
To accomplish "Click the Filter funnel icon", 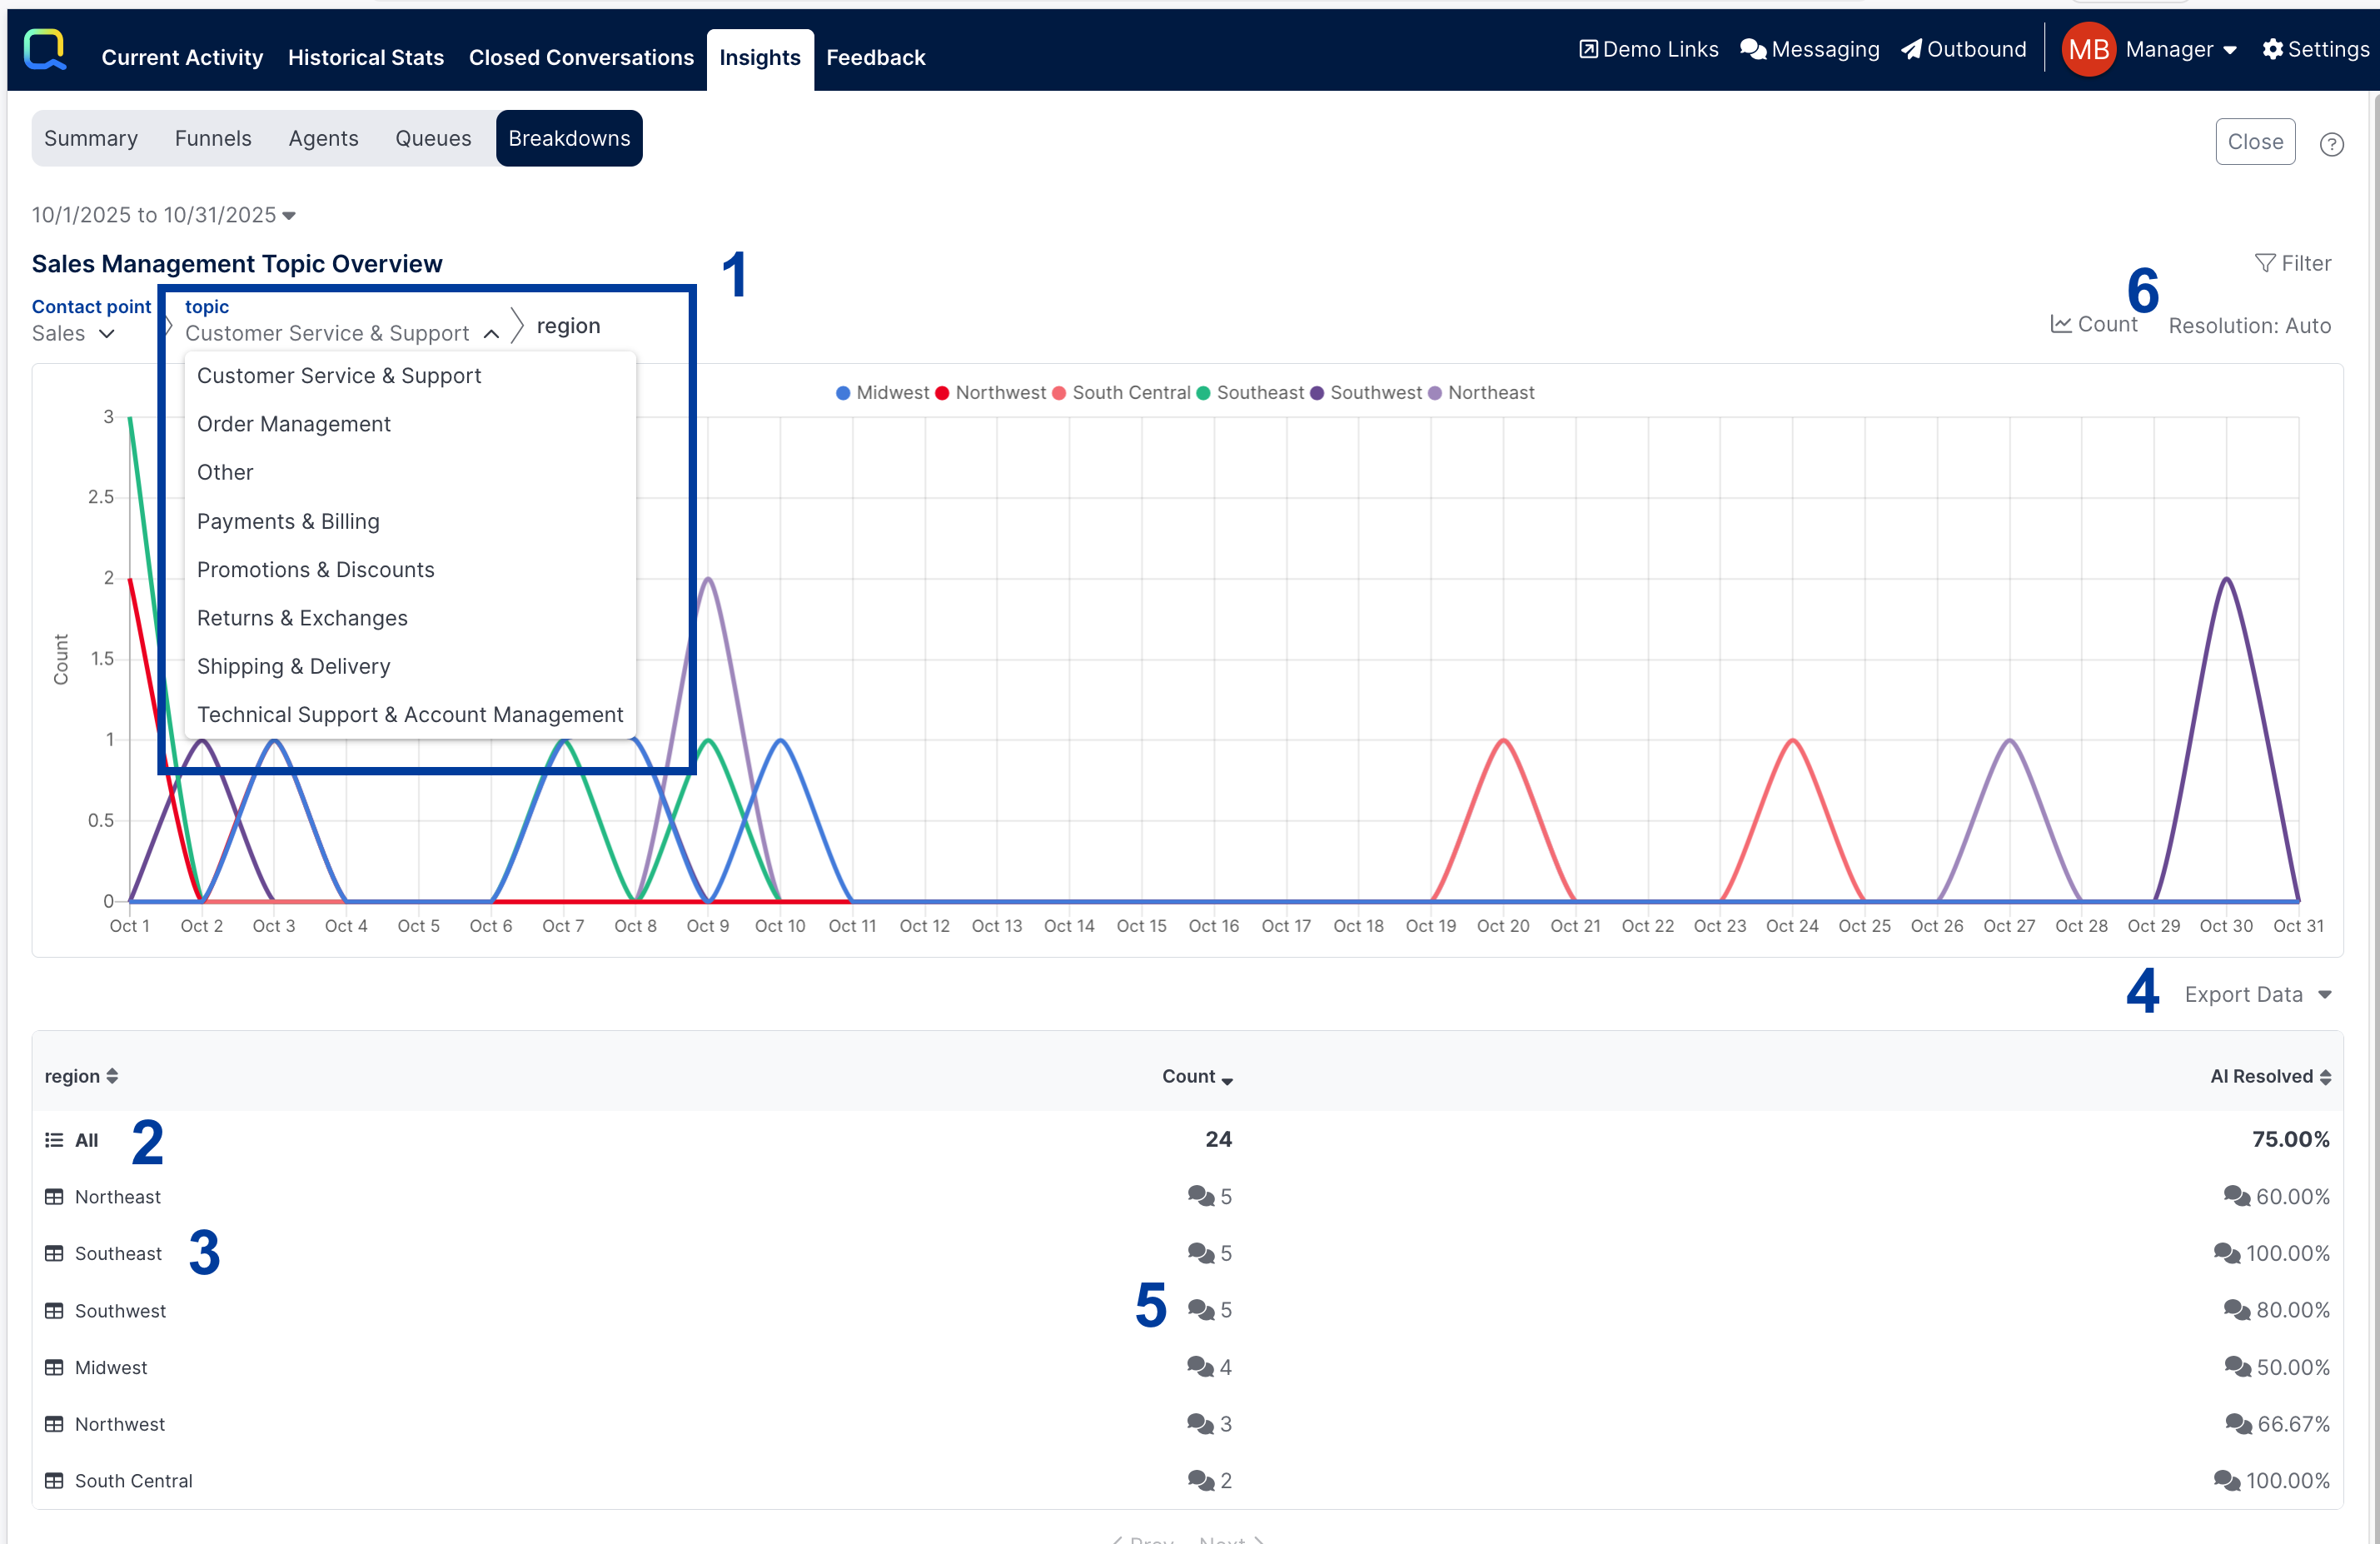I will pyautogui.click(x=2264, y=263).
